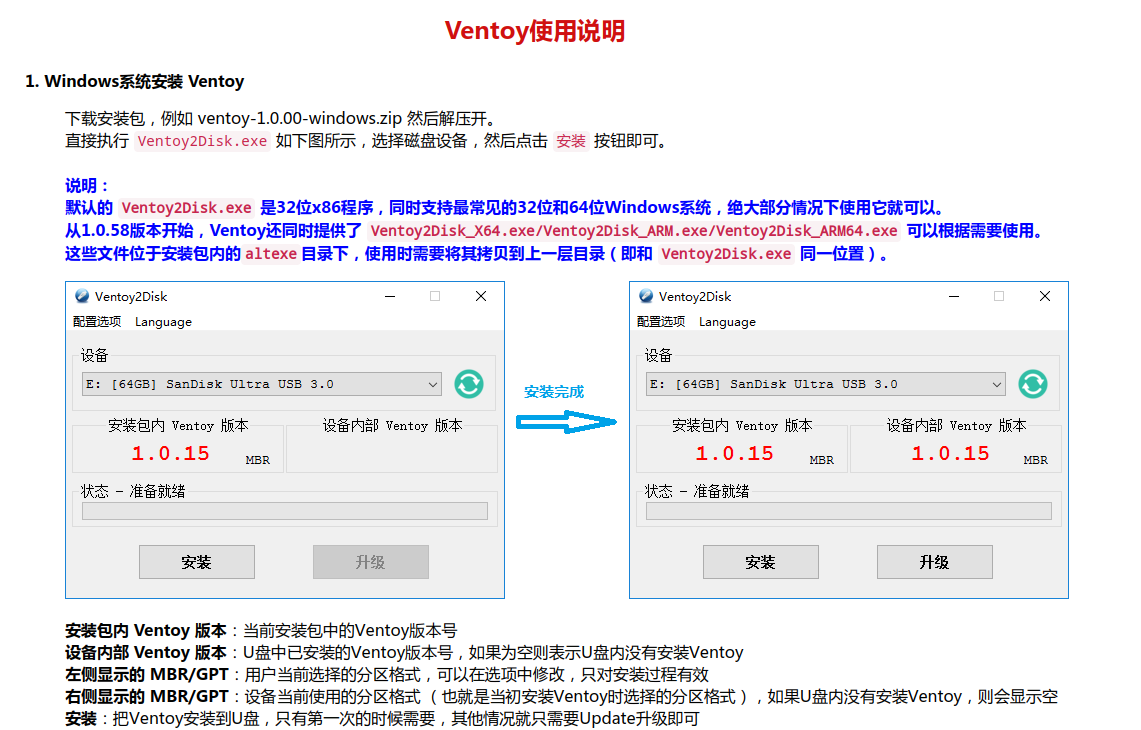Screen dimensions: 1141x730
Task: Open 配置选项 menu in left window
Action: (x=97, y=322)
